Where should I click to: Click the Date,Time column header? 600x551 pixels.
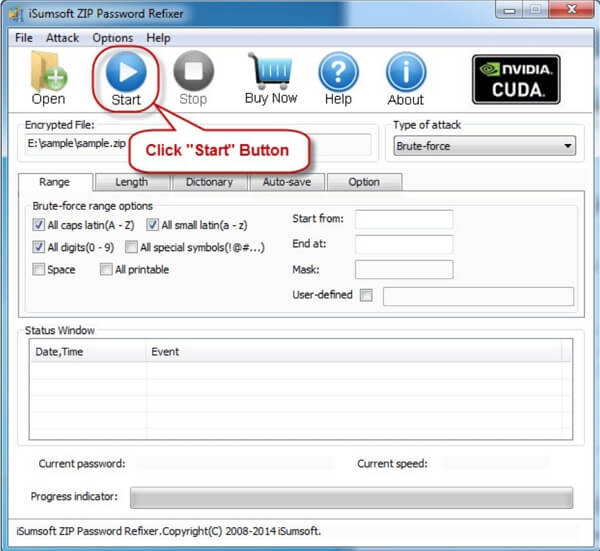click(88, 352)
